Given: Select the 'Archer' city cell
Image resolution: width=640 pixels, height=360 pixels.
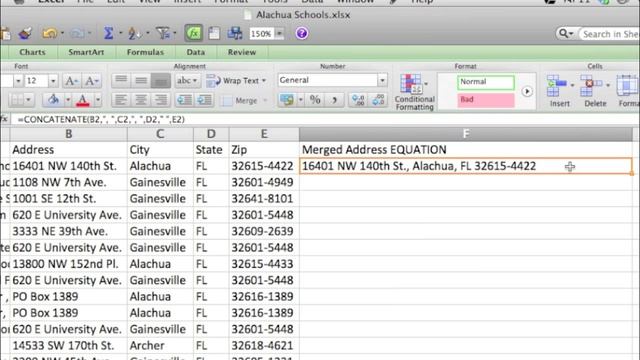Looking at the screenshot, I should point(160,346).
